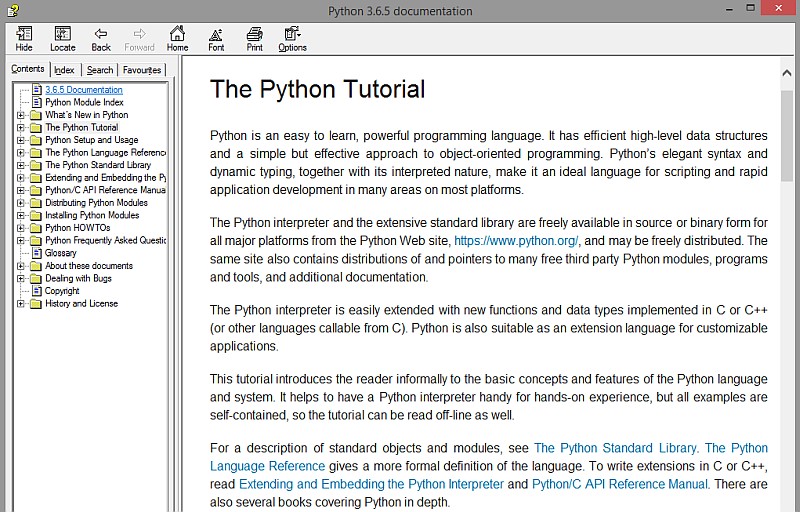Image resolution: width=800 pixels, height=512 pixels.
Task: Expand What's New in Python node
Action: (x=20, y=115)
